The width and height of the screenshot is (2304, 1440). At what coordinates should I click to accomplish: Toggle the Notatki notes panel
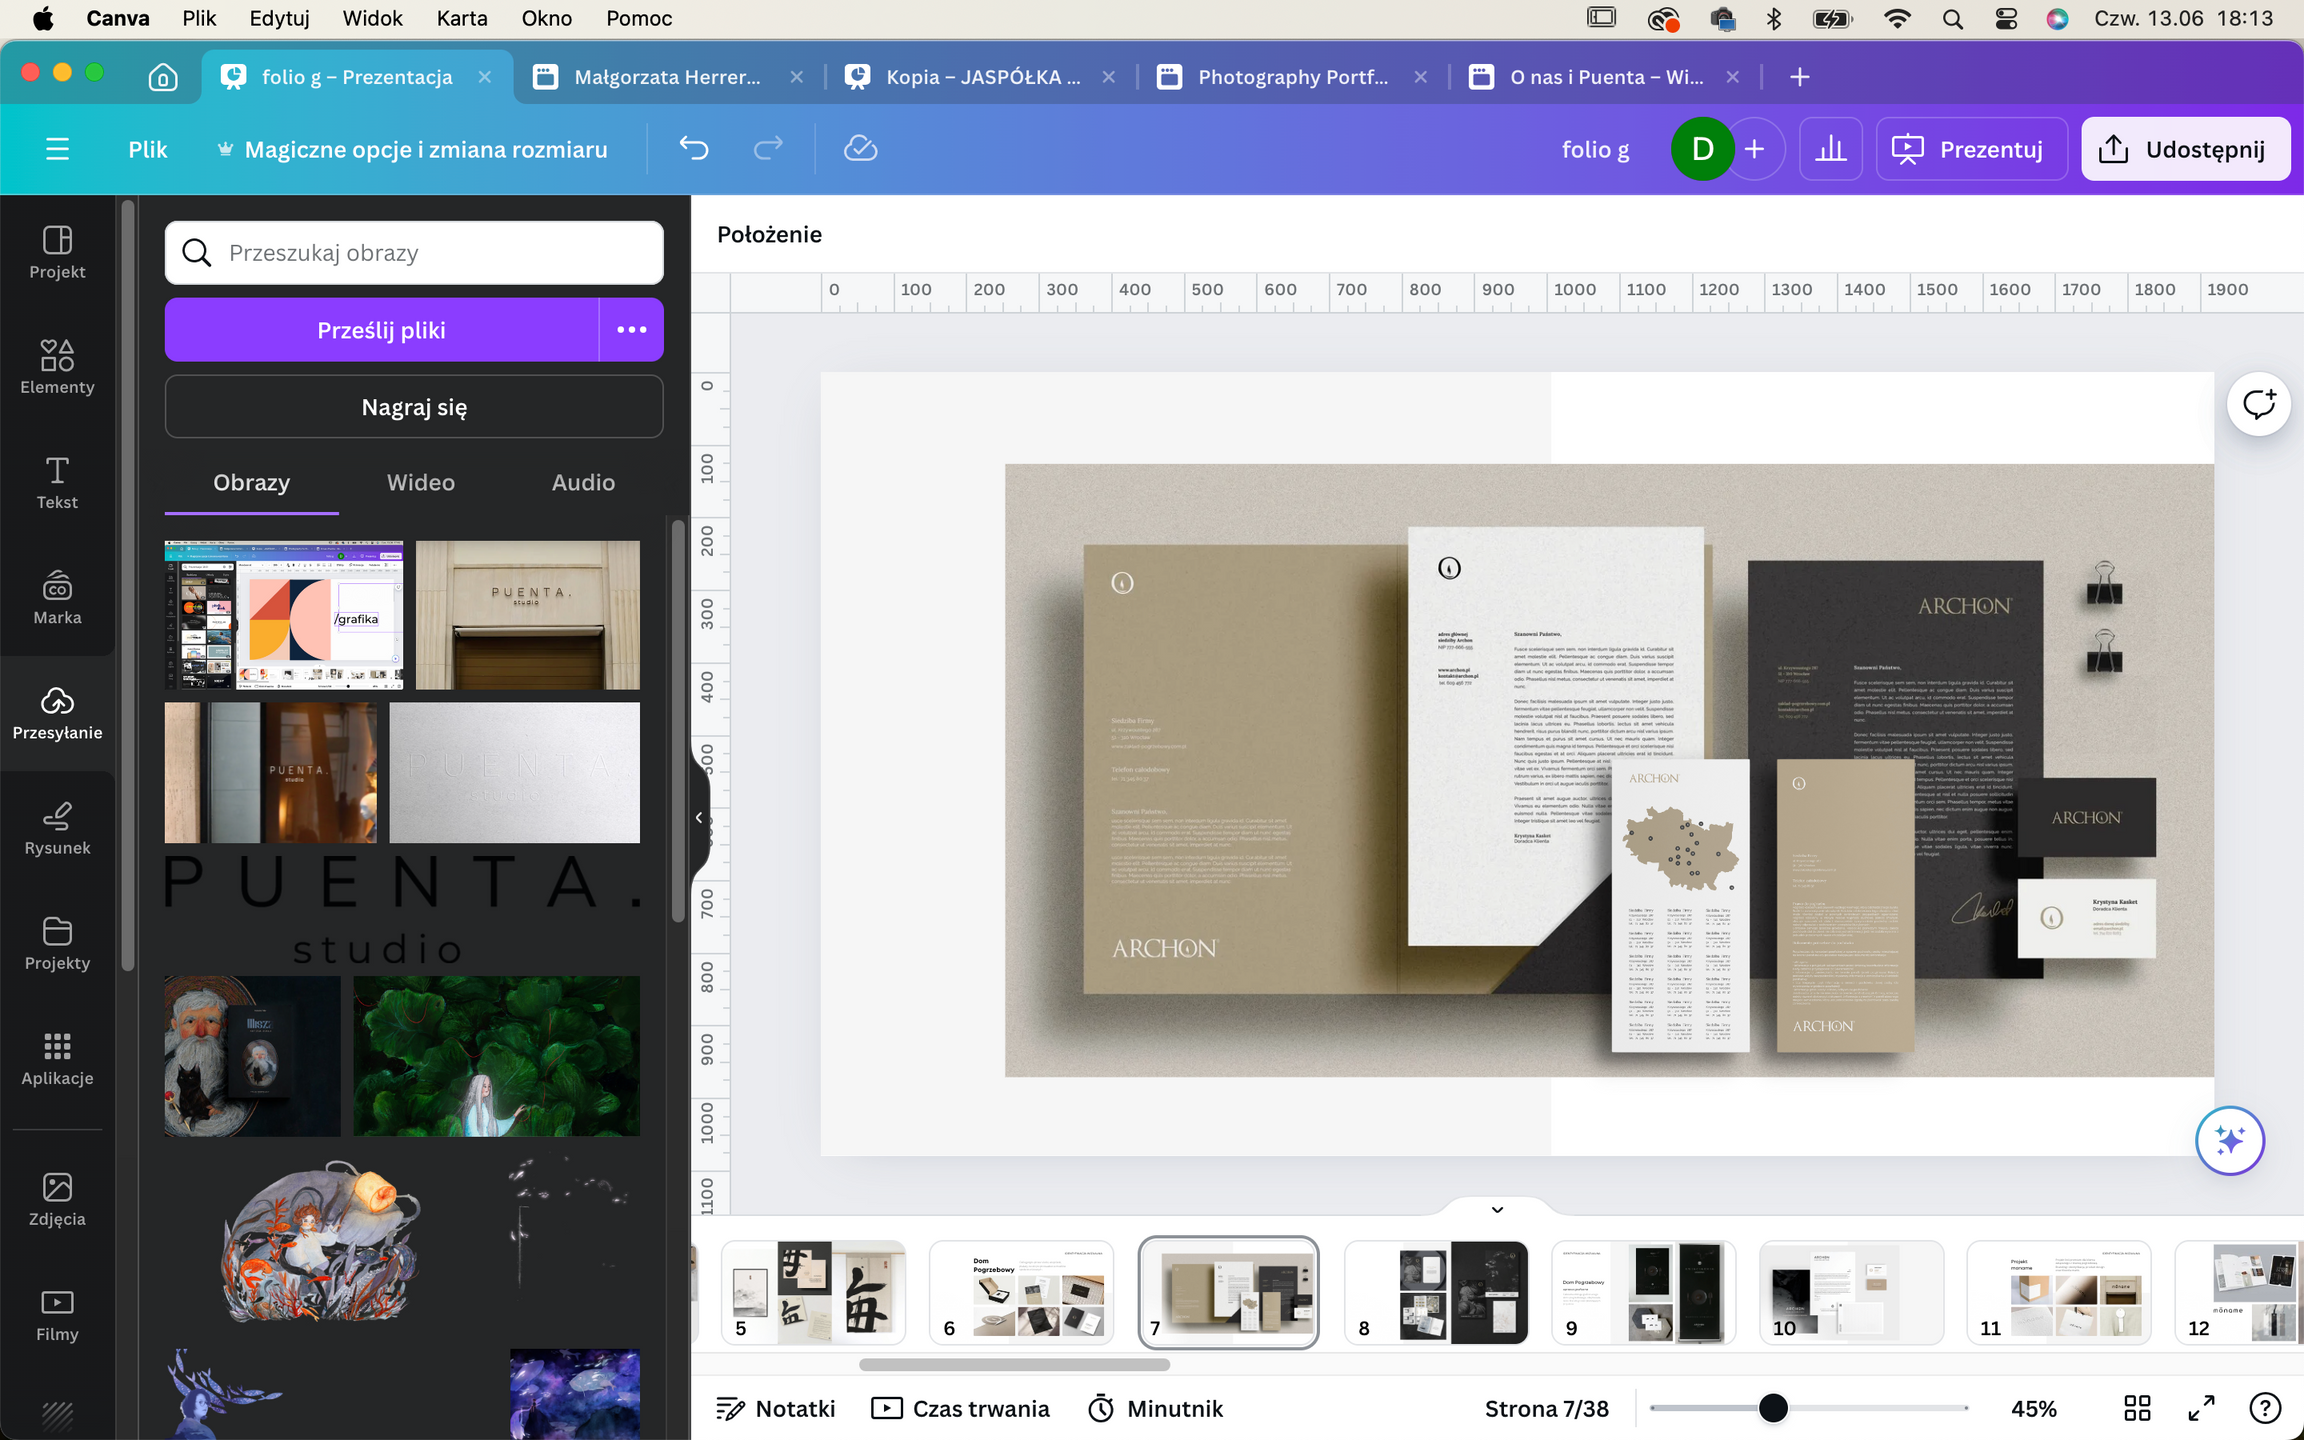tap(776, 1408)
